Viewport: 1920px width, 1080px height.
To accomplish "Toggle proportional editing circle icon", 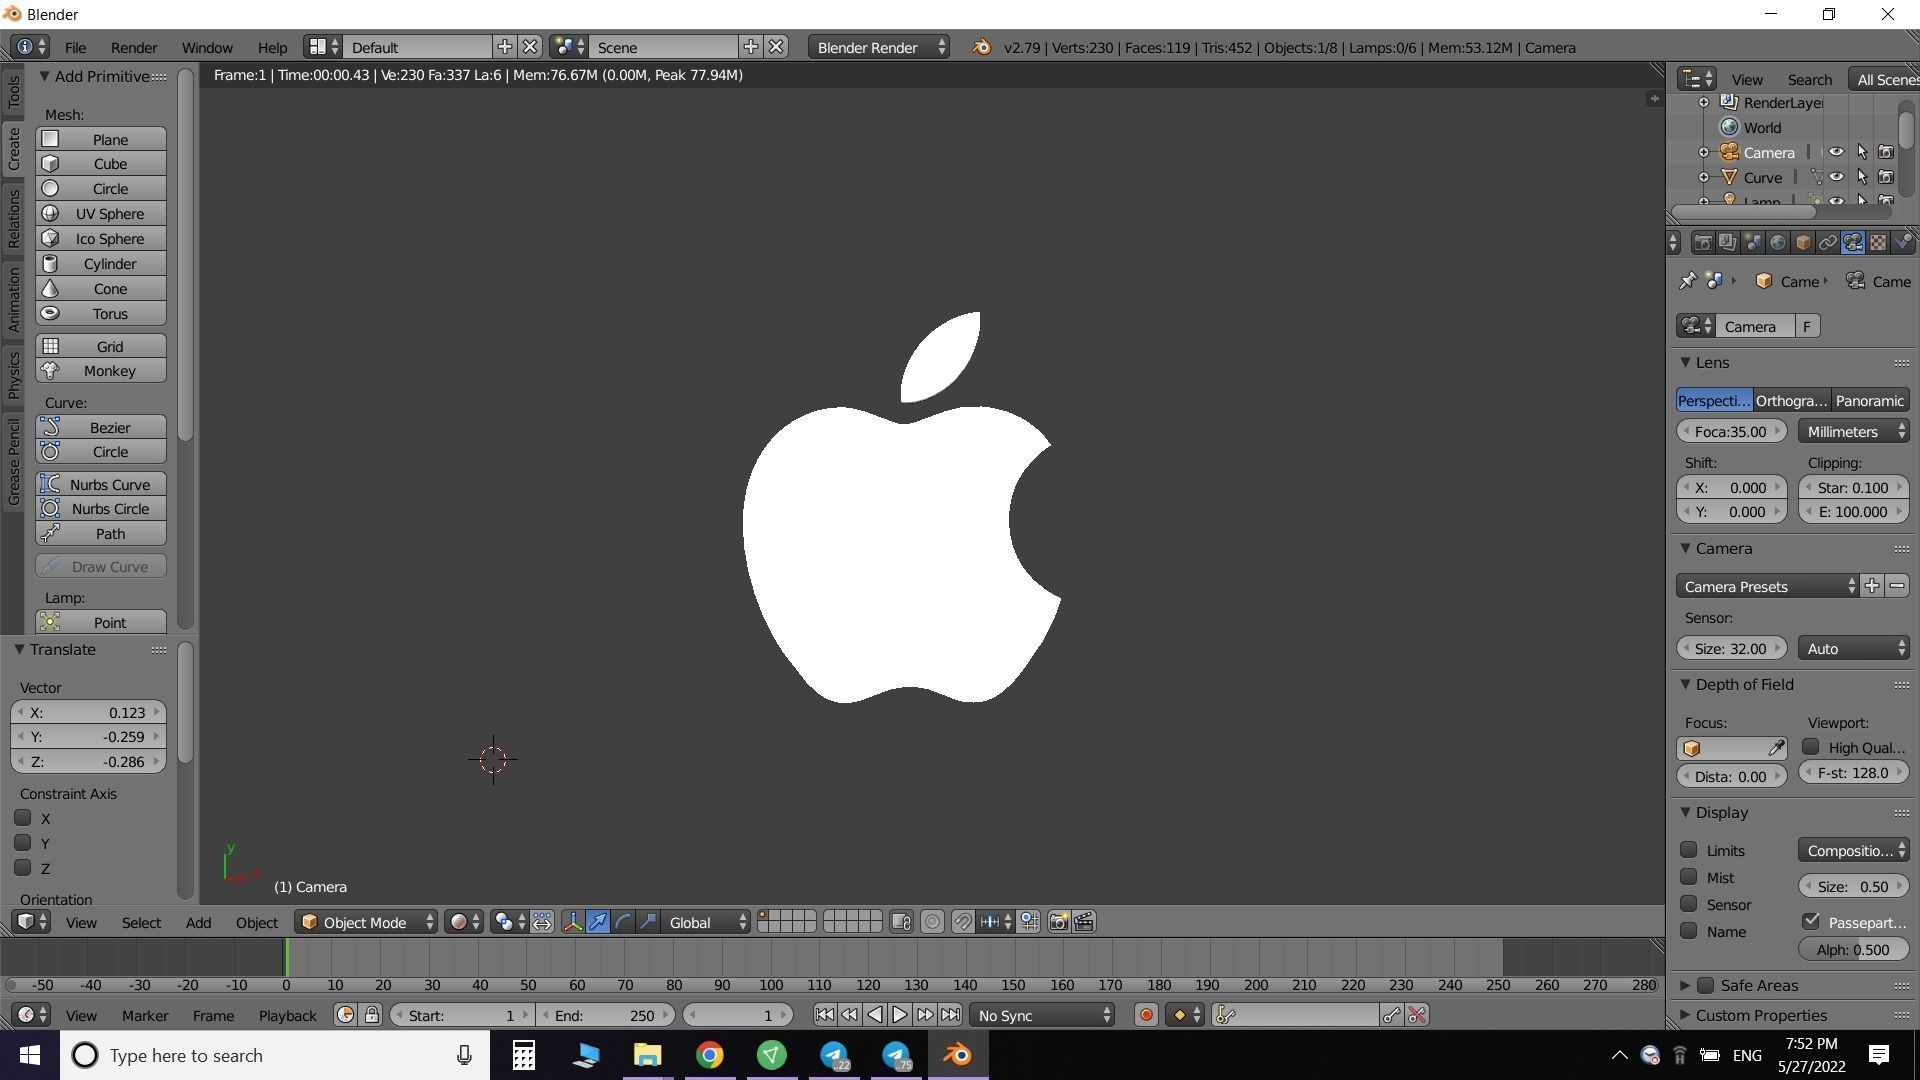I will coord(932,922).
